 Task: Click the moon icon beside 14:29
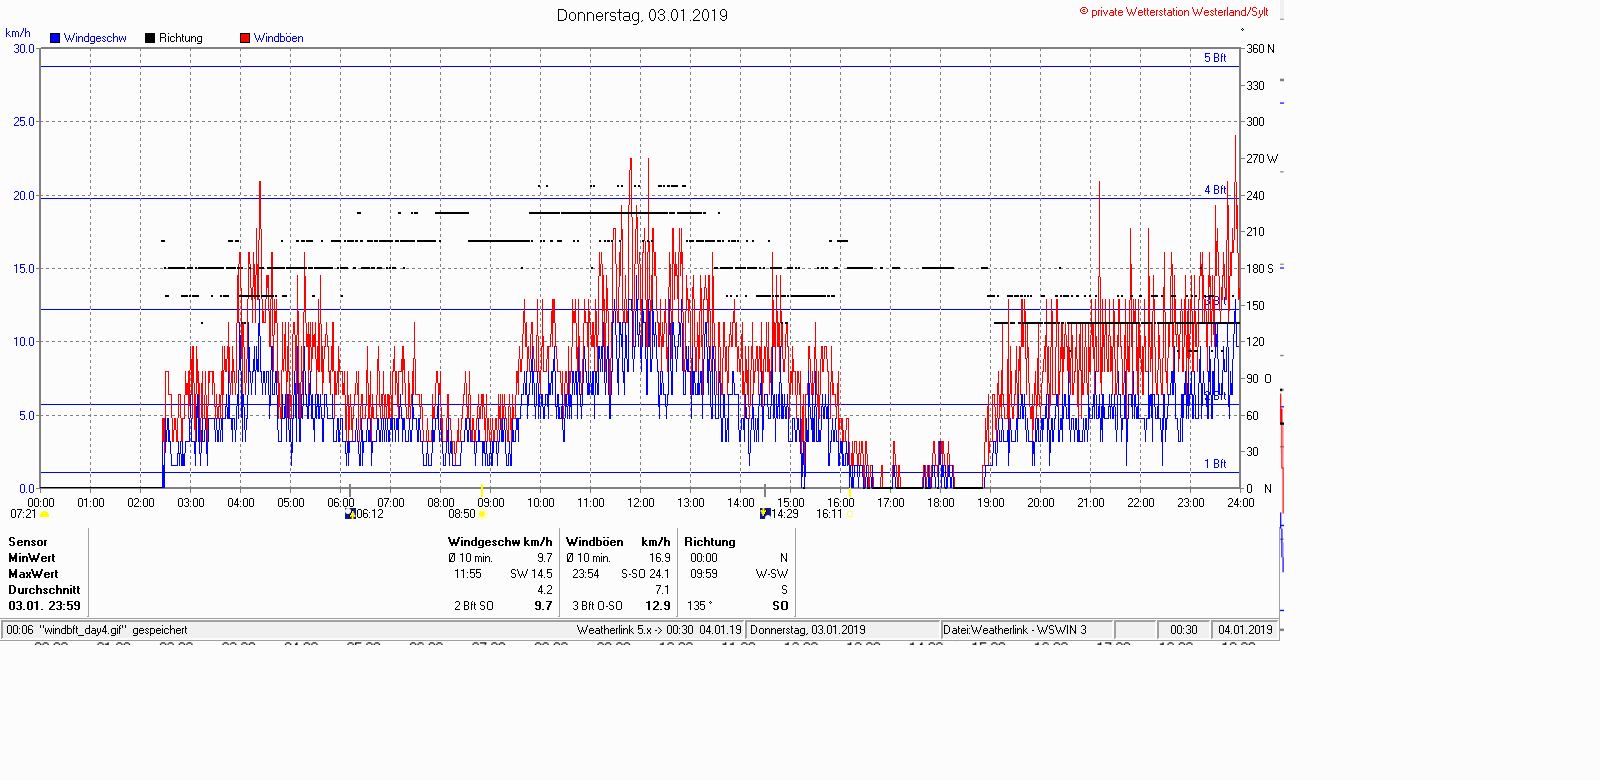[765, 514]
